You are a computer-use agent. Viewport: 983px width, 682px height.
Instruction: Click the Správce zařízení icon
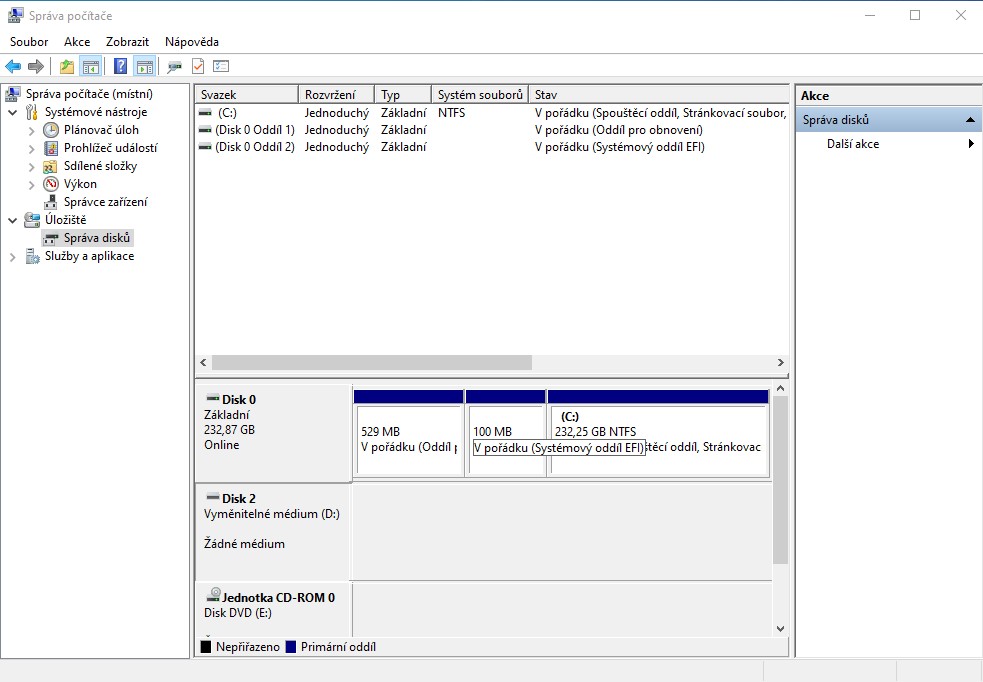pyautogui.click(x=51, y=202)
